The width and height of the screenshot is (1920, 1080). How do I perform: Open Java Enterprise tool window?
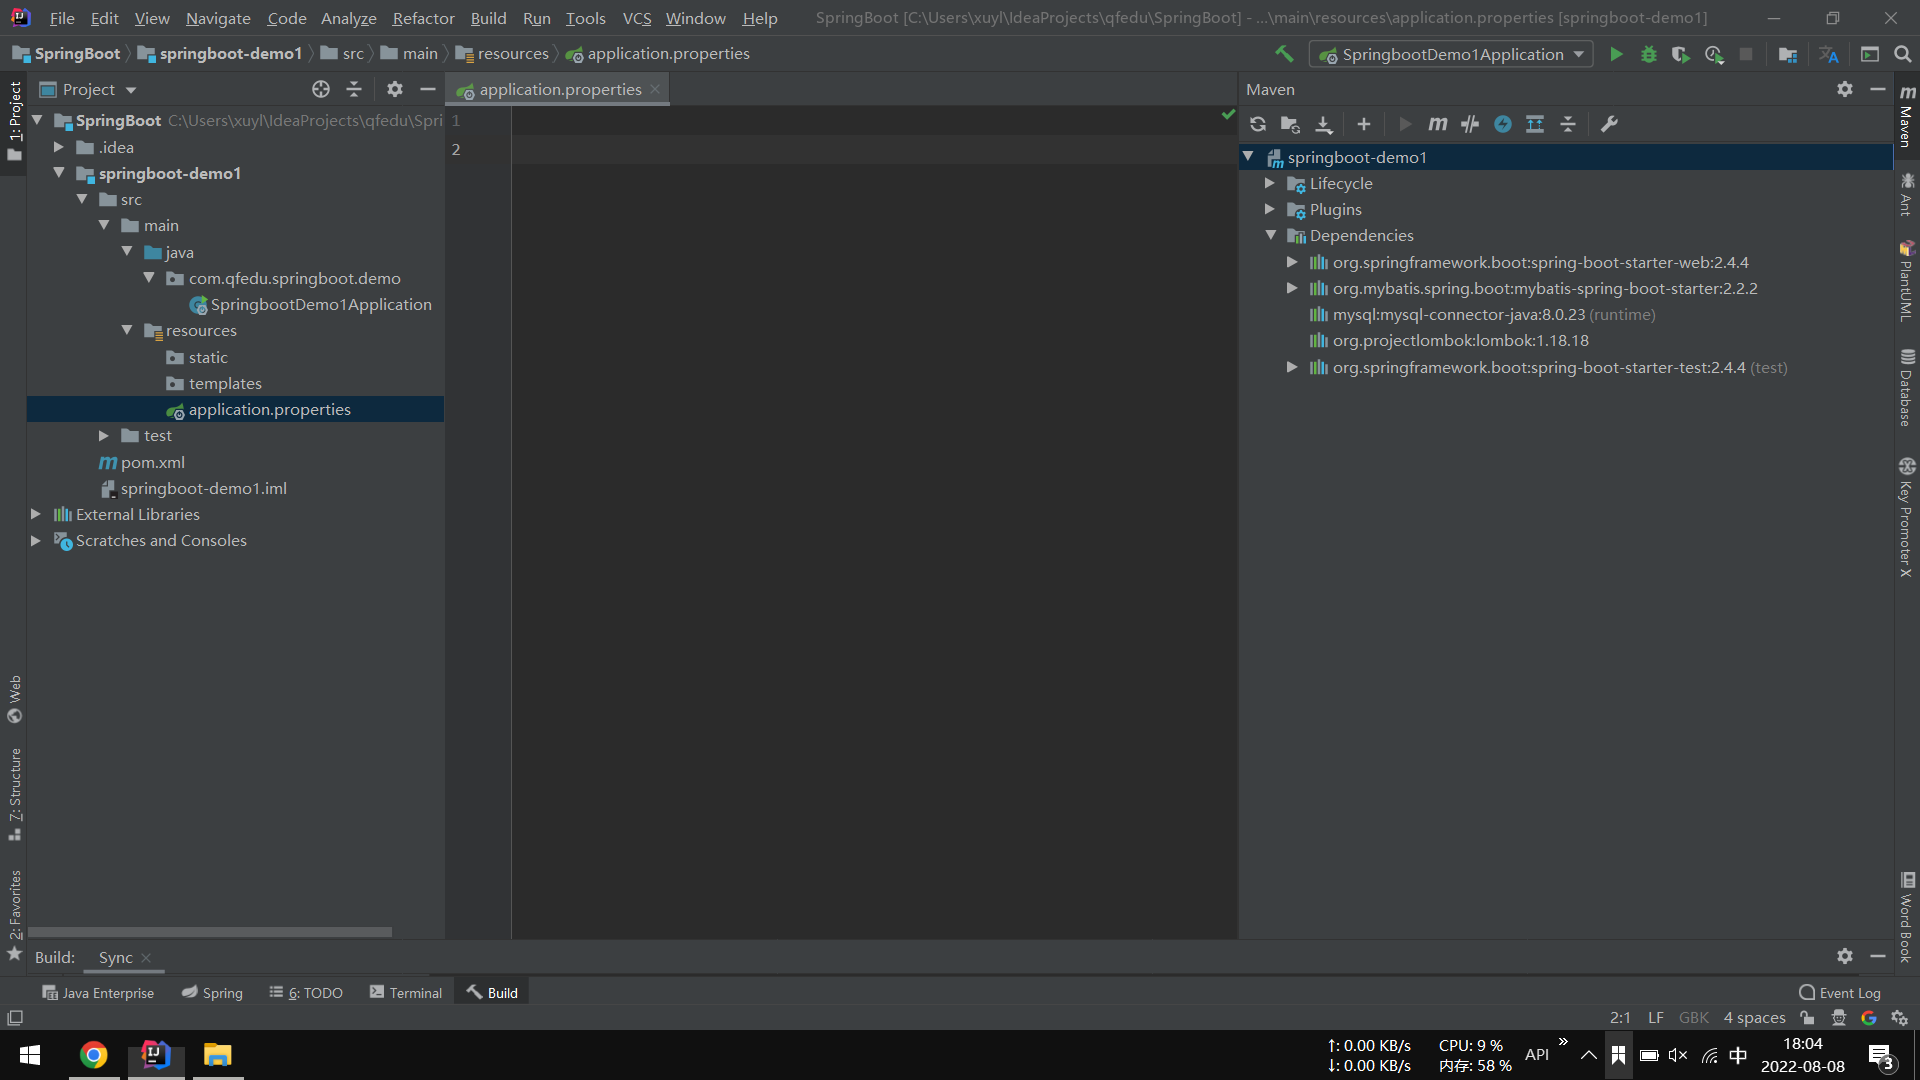[98, 992]
